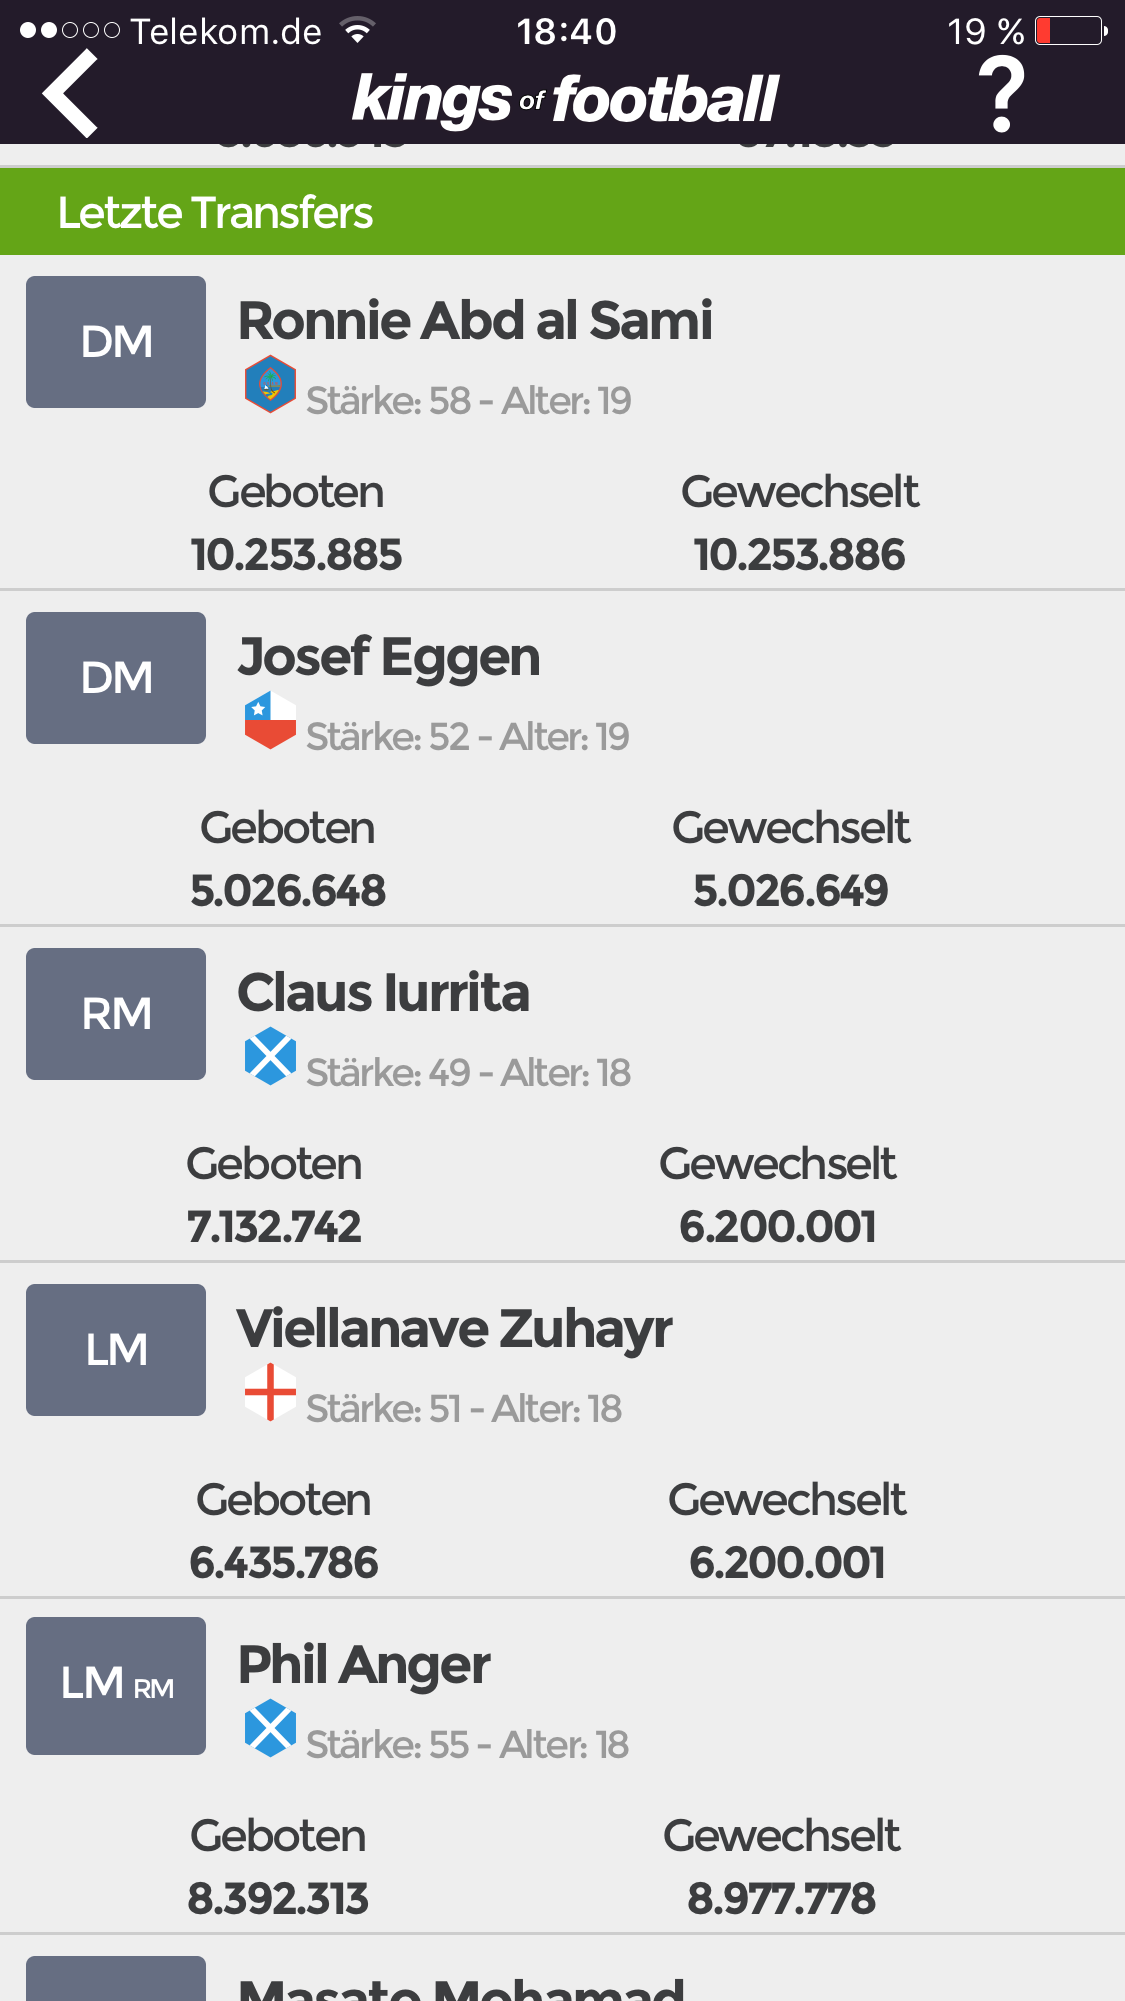Select player name Claus Iurrita
This screenshot has width=1125, height=2001.
pos(383,993)
